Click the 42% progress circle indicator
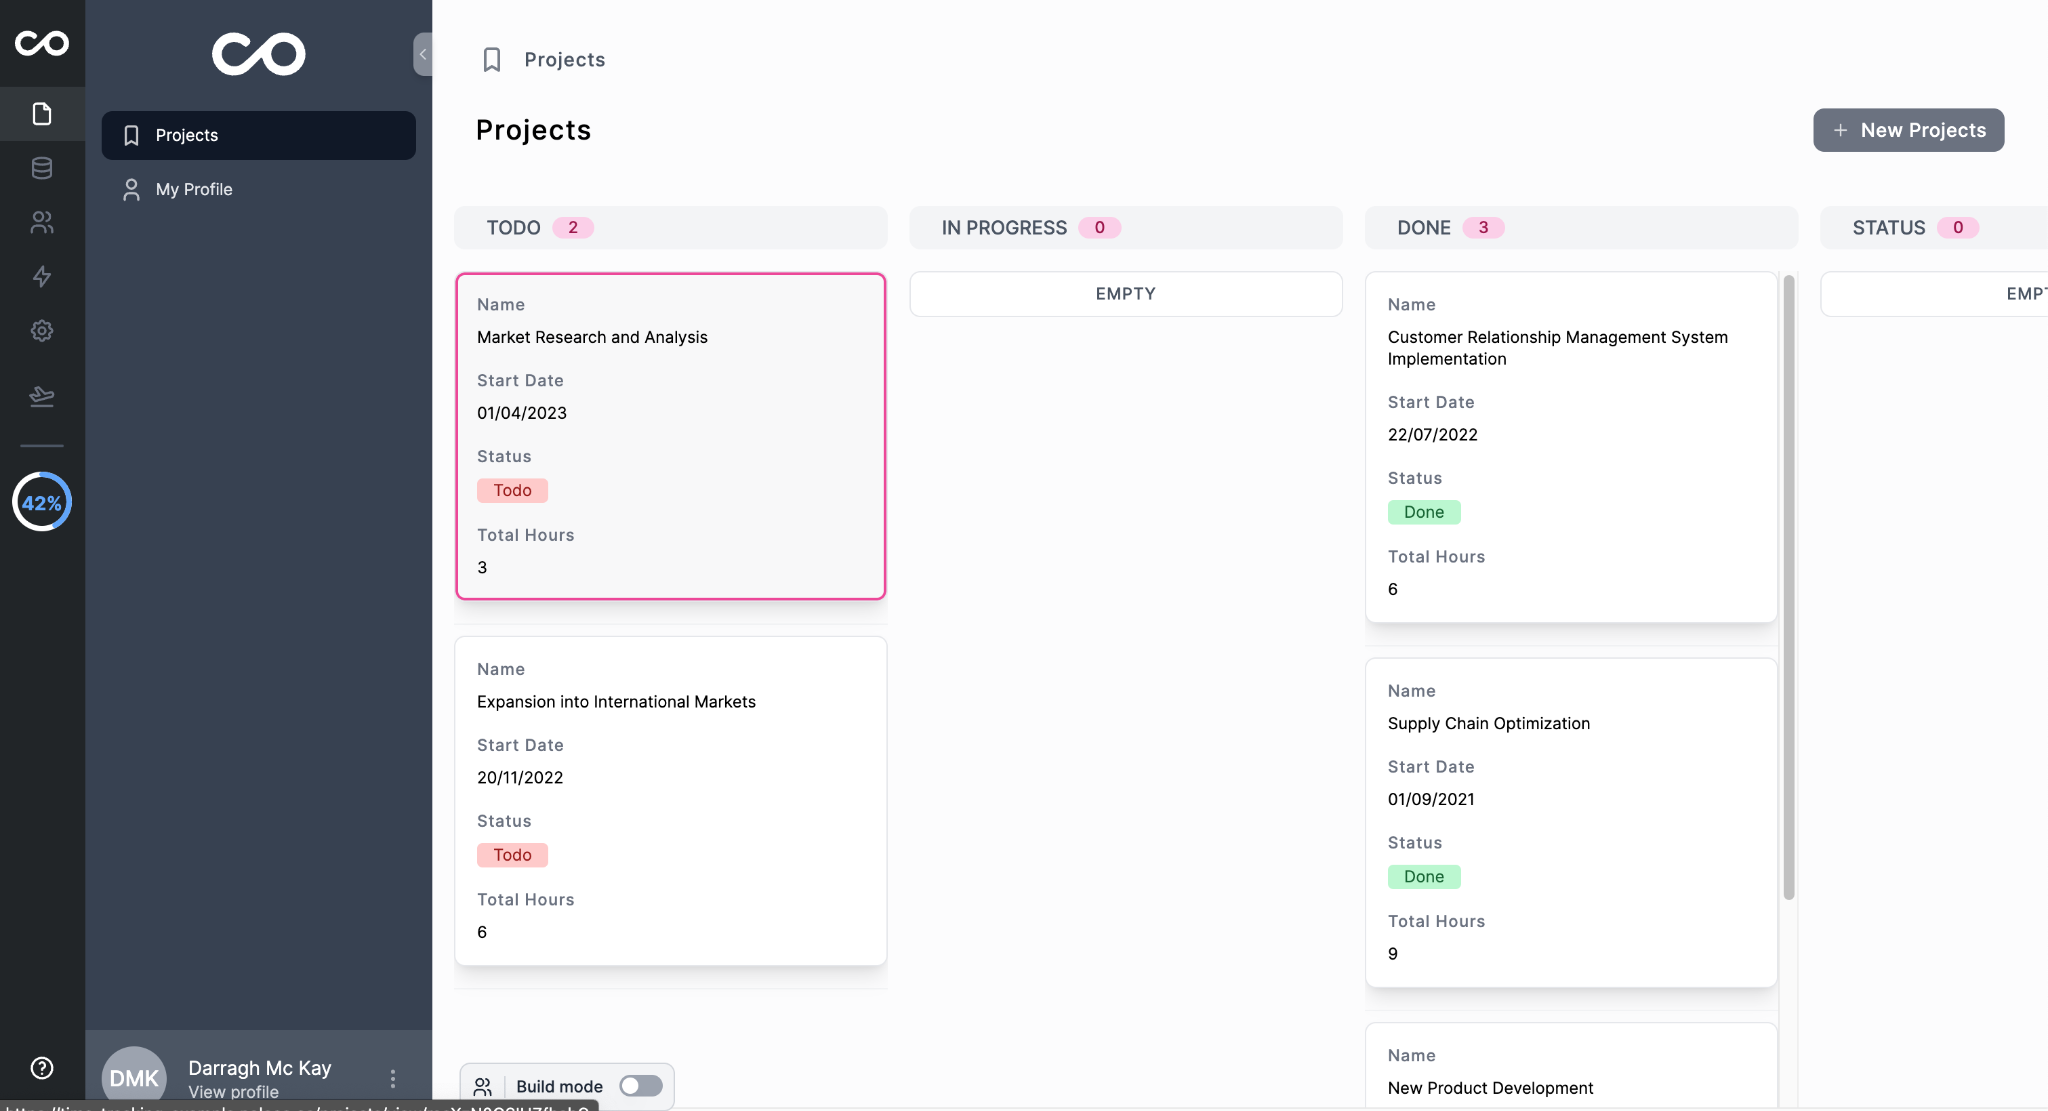The height and width of the screenshot is (1111, 2048). 42,502
